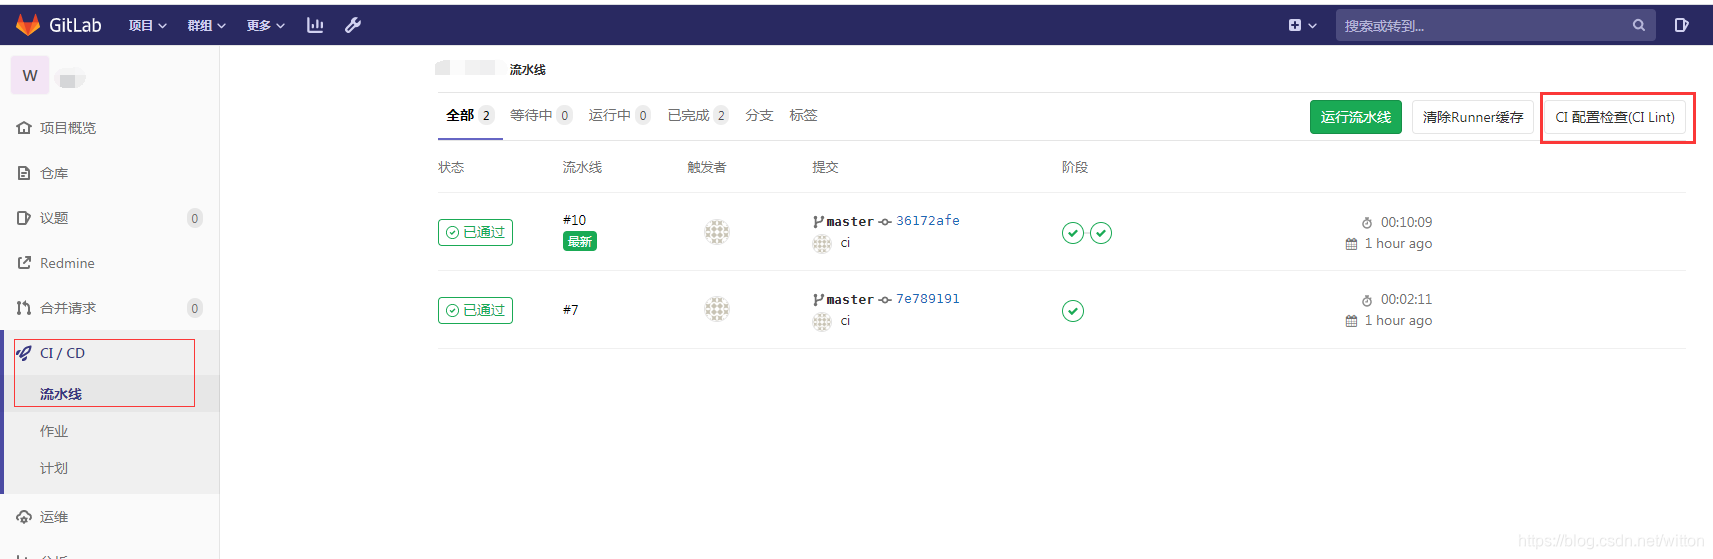
Task: Expand the 更多 menu
Action: pos(266,25)
